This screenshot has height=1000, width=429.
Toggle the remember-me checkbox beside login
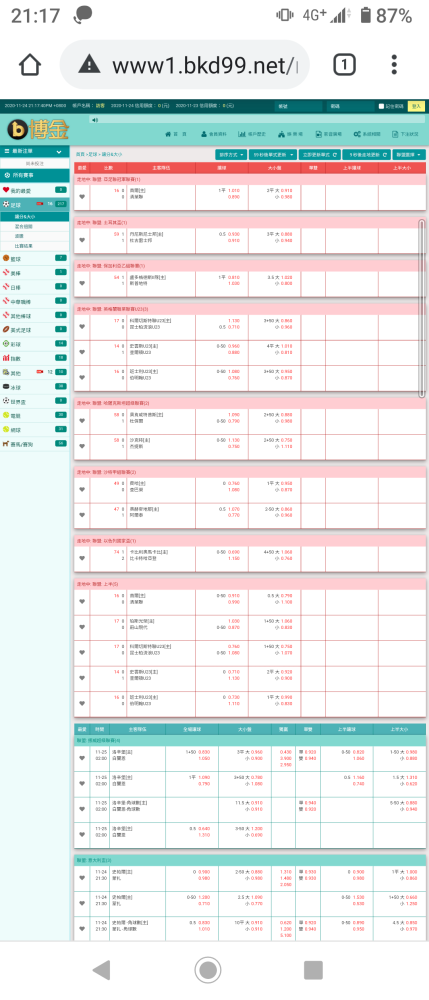click(381, 106)
